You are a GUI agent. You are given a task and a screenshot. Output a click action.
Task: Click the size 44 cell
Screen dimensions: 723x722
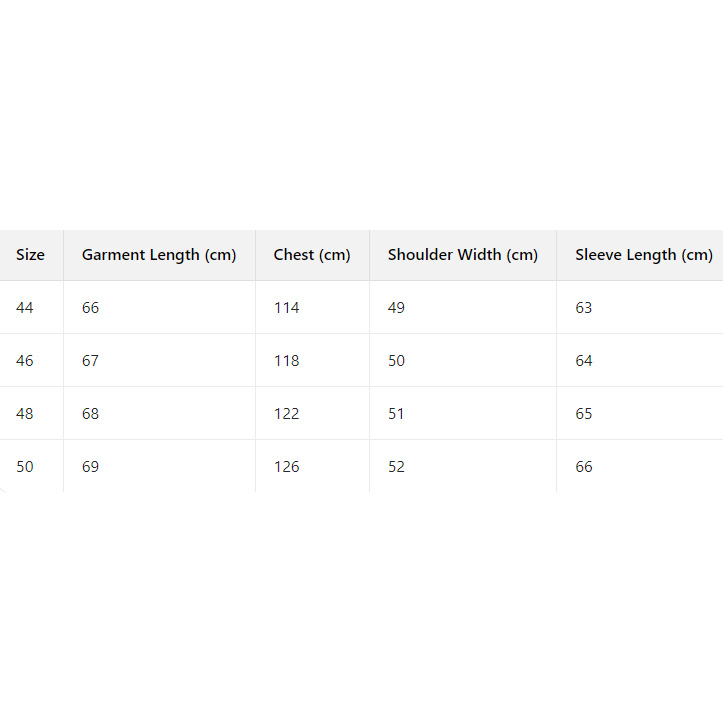pos(25,308)
